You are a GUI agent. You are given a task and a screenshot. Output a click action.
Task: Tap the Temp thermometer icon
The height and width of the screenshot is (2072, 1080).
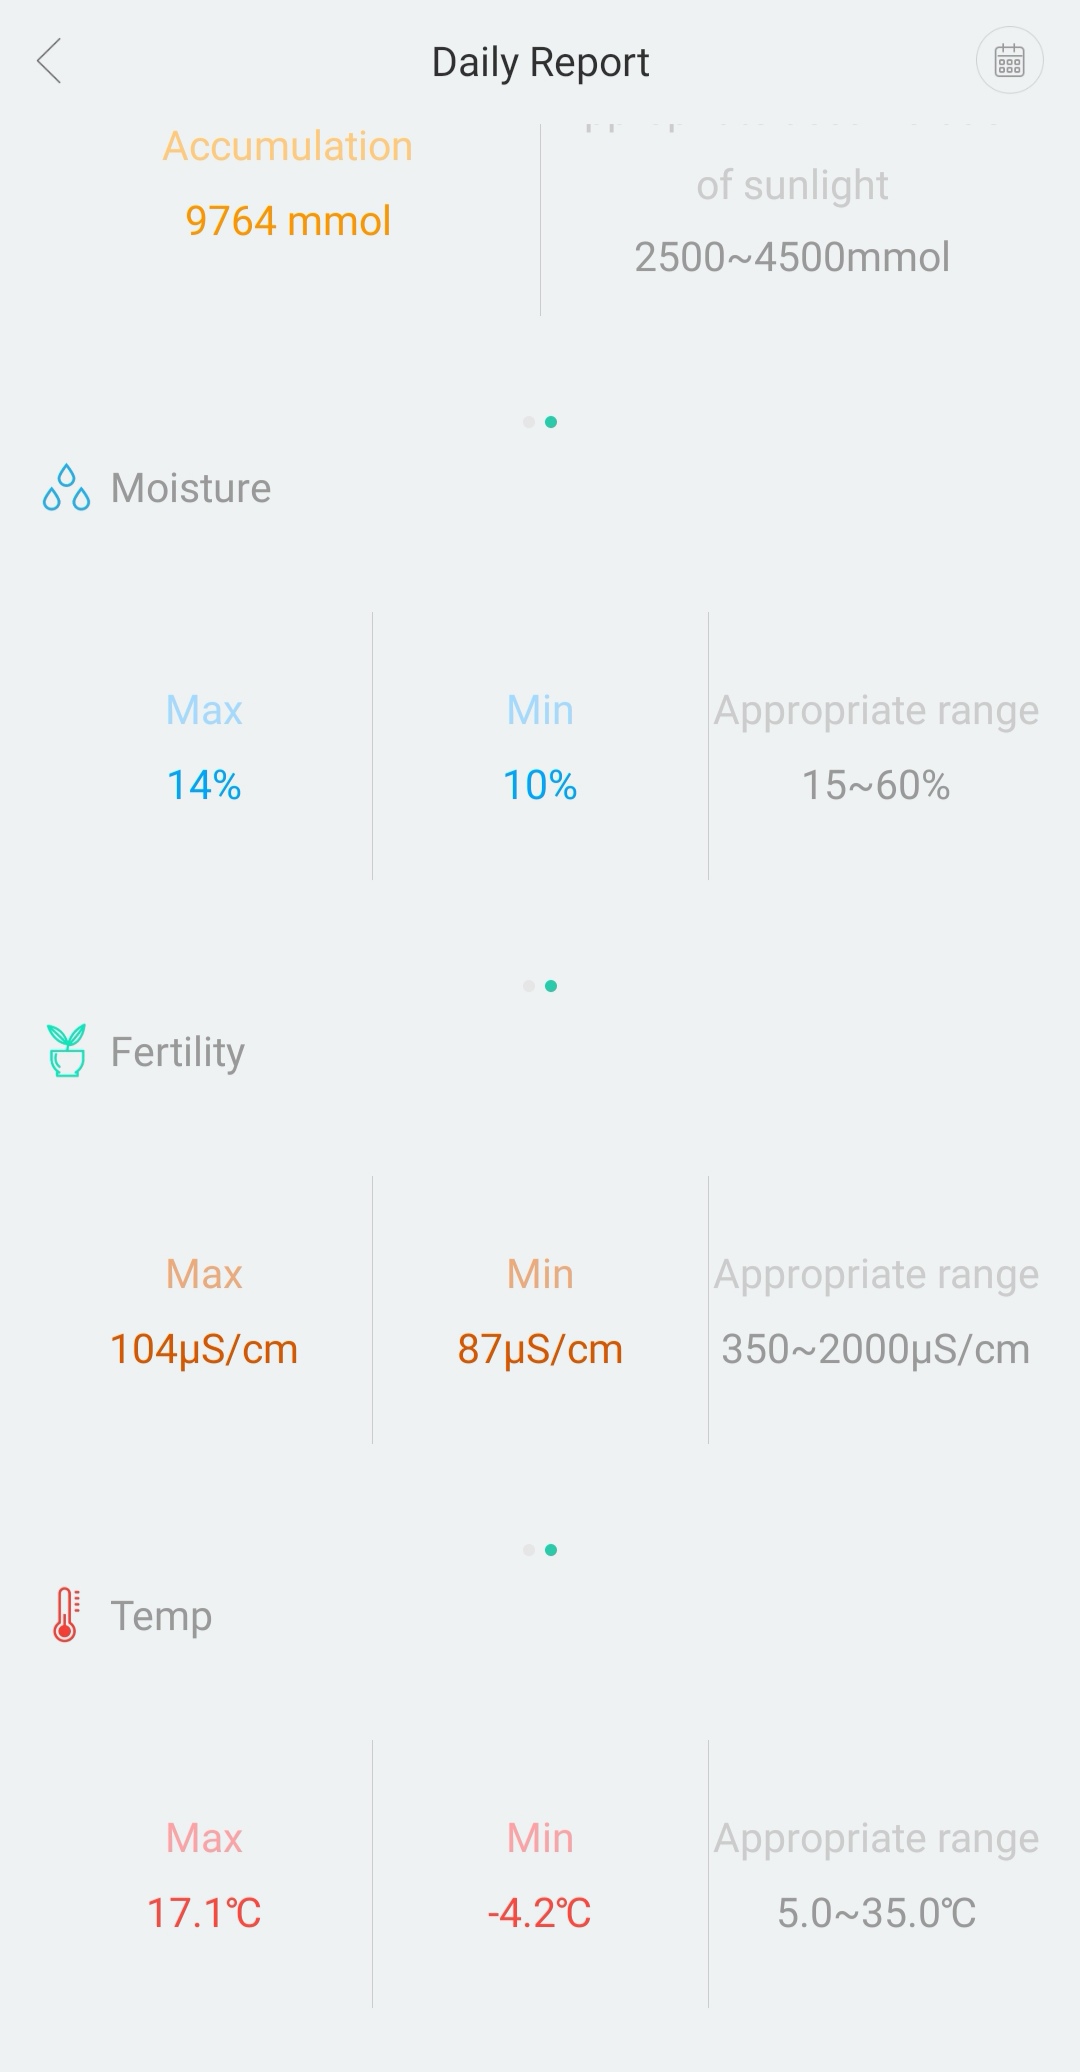coord(66,1615)
